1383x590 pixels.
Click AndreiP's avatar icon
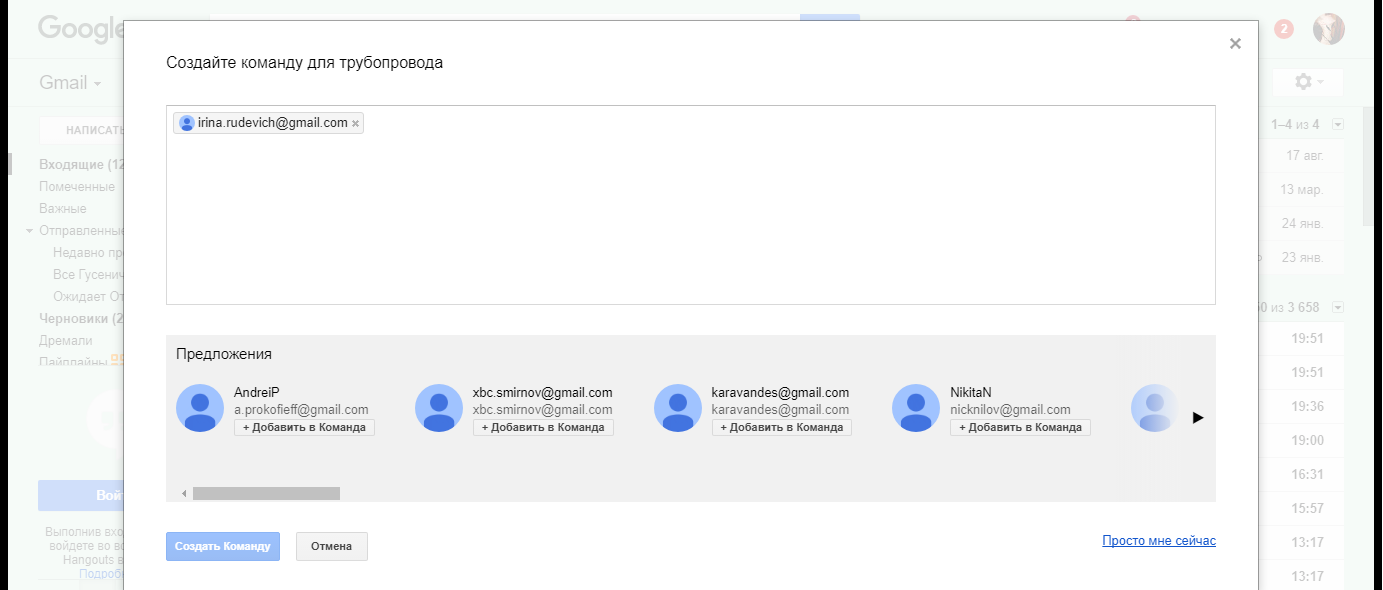coord(200,408)
